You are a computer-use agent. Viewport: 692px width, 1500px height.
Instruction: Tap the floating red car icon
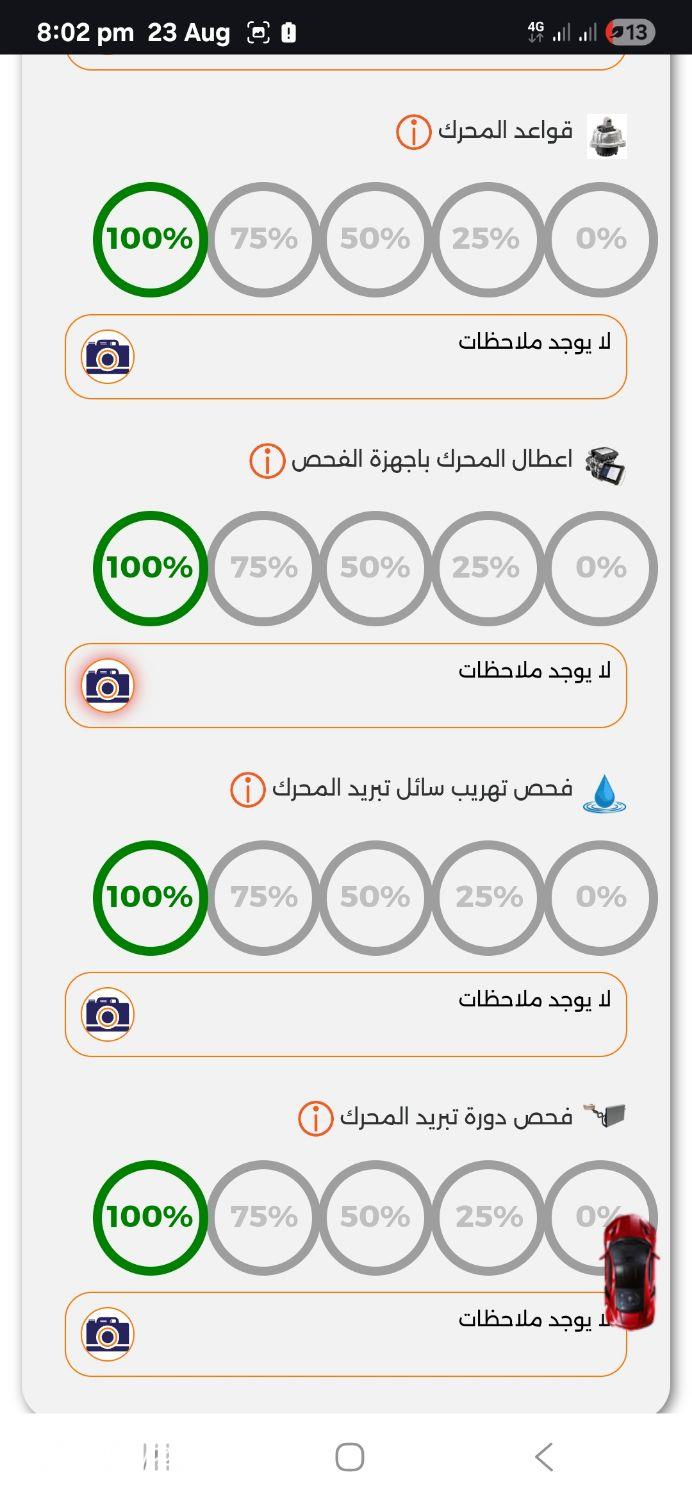pos(629,1271)
